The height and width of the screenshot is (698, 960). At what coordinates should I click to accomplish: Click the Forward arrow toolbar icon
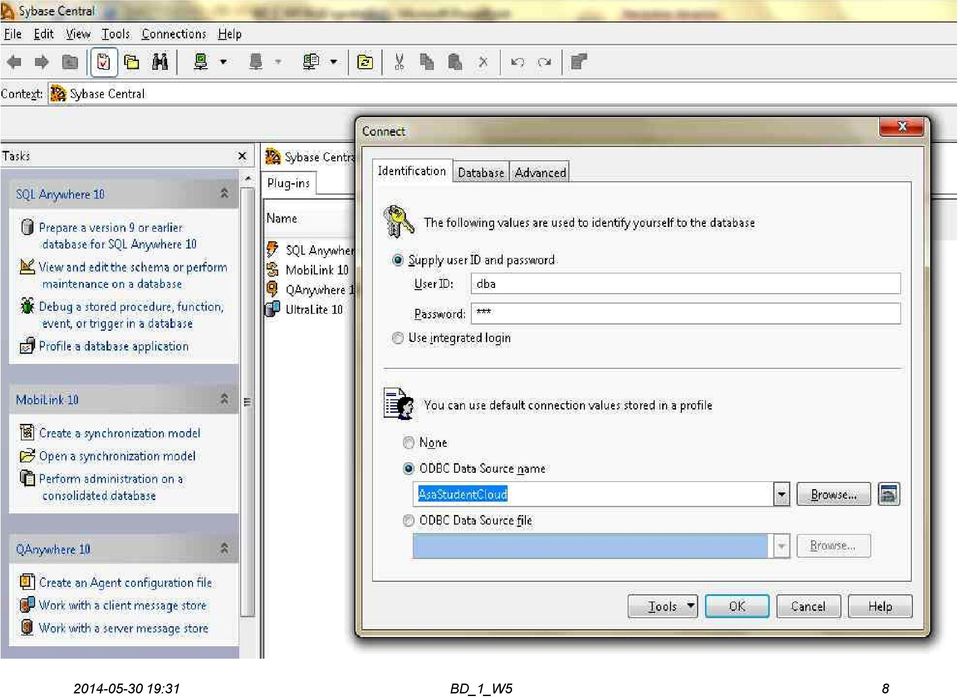(x=42, y=62)
